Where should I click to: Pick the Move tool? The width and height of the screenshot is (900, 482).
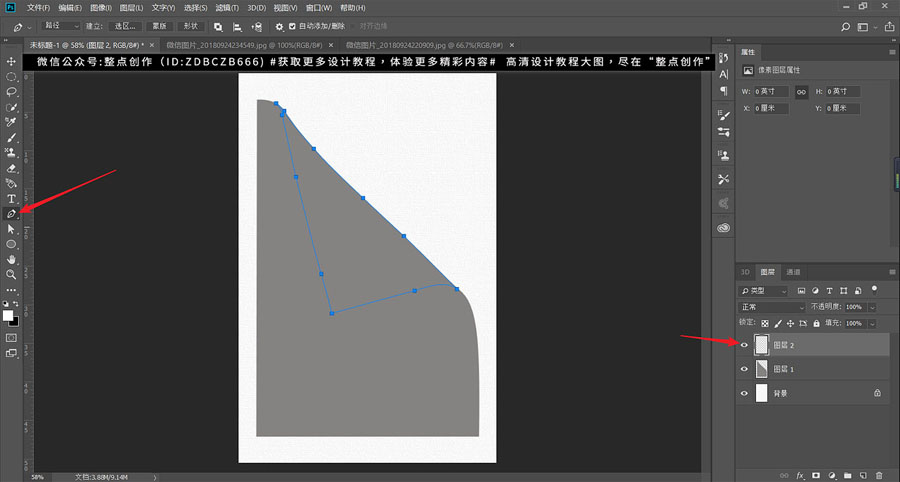tap(12, 62)
